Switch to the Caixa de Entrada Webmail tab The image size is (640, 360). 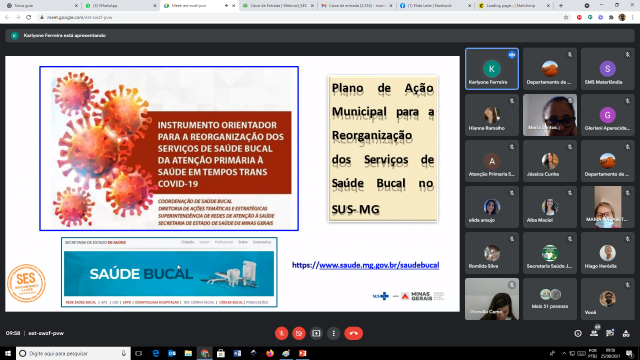(278, 6)
